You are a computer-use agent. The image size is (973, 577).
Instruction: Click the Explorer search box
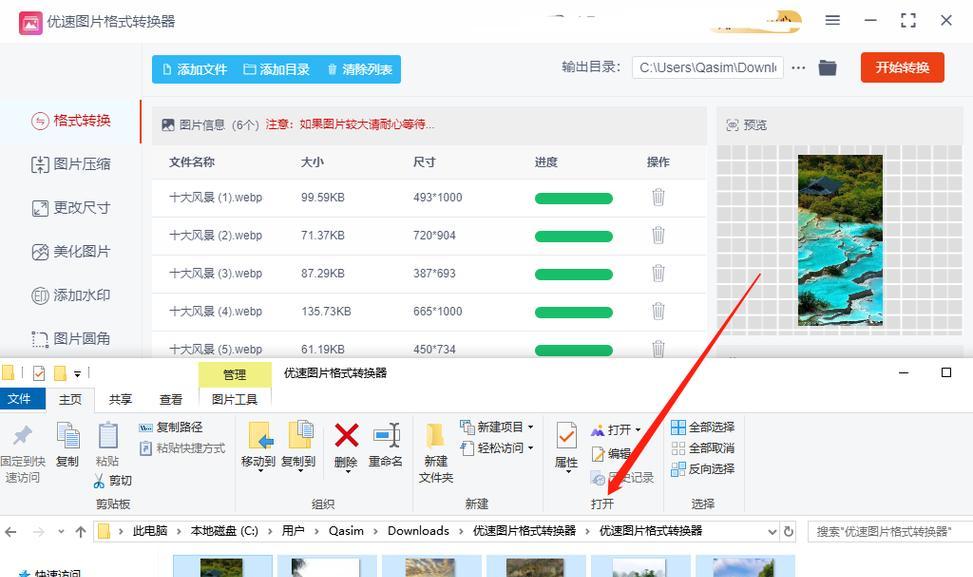889,532
